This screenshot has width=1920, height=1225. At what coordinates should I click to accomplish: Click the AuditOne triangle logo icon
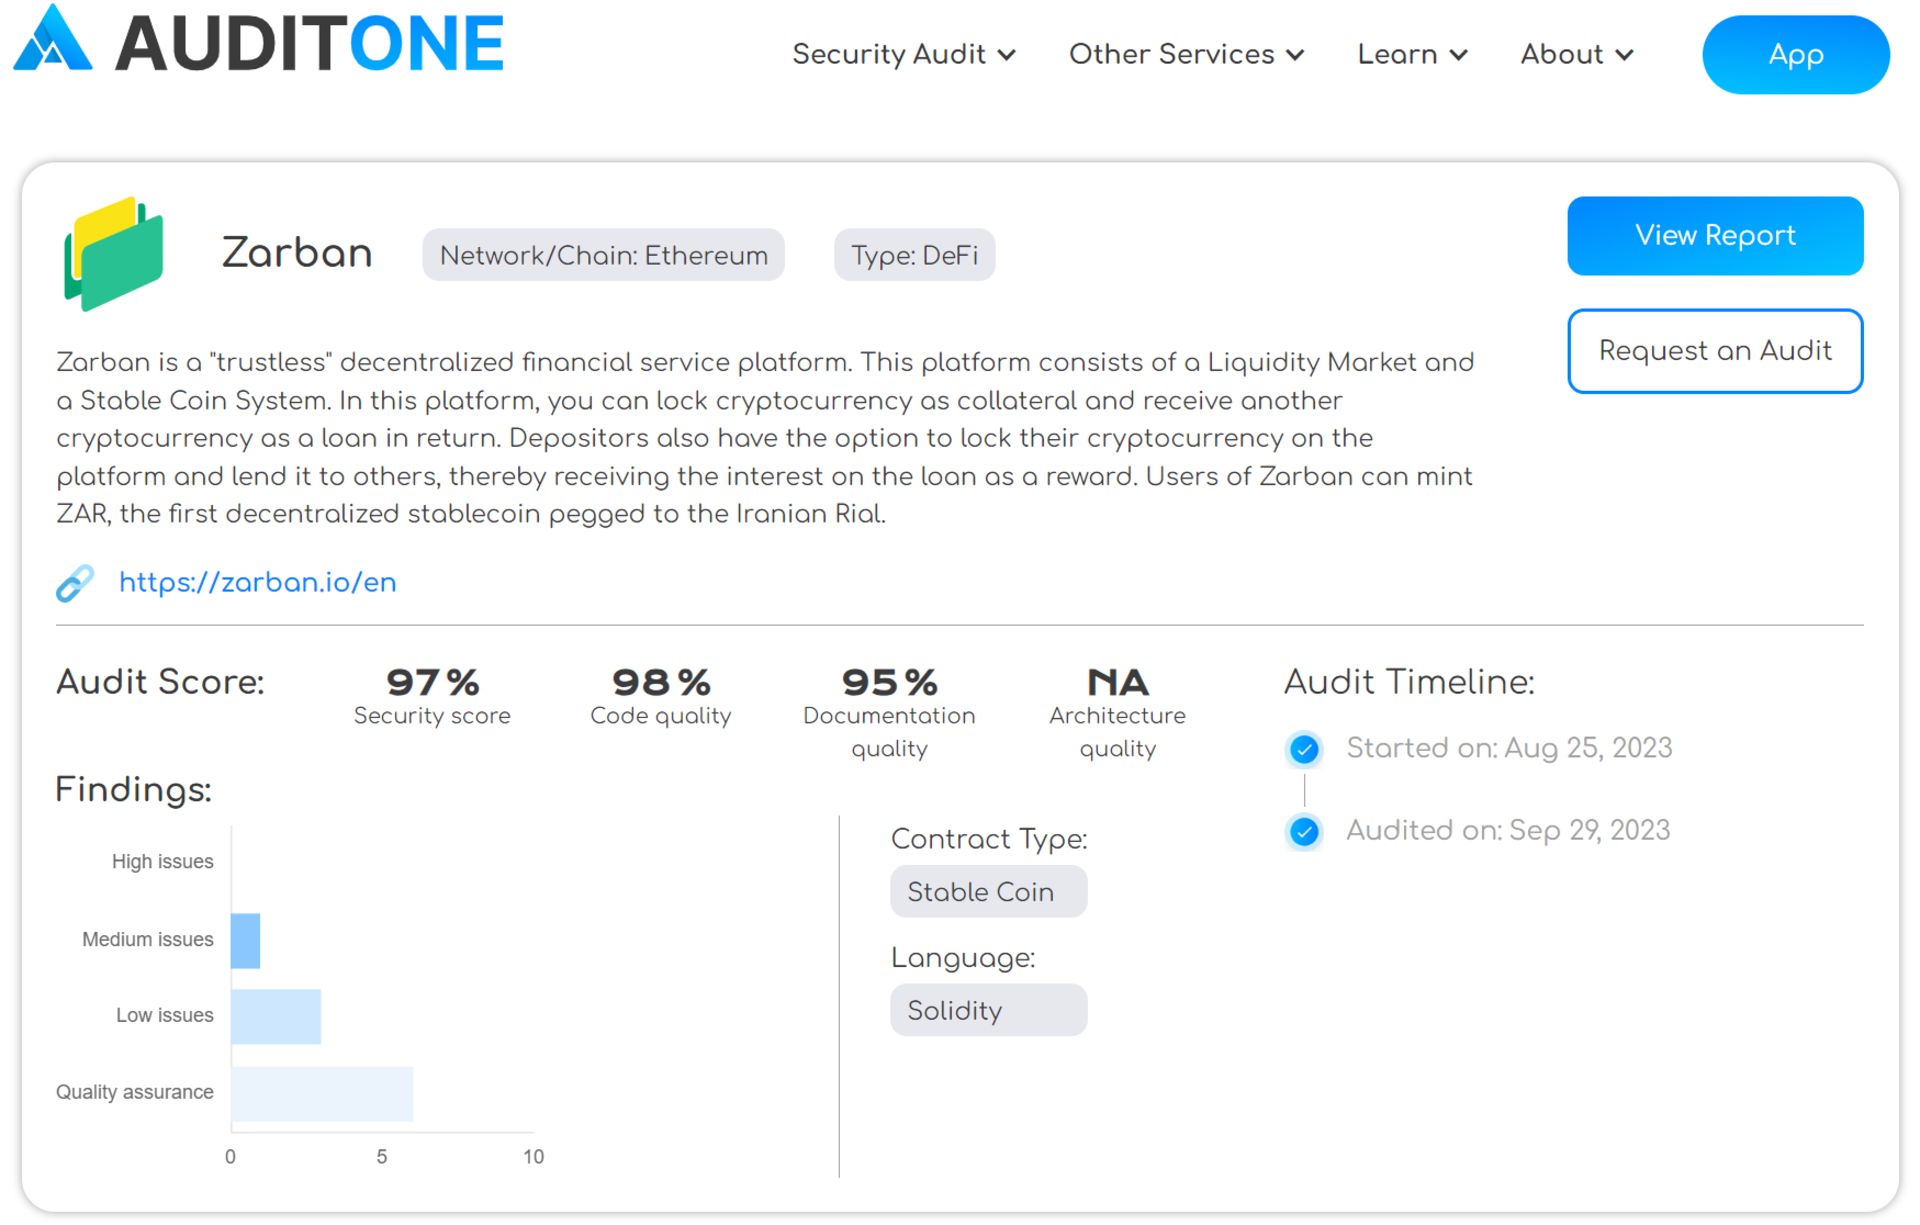point(53,41)
